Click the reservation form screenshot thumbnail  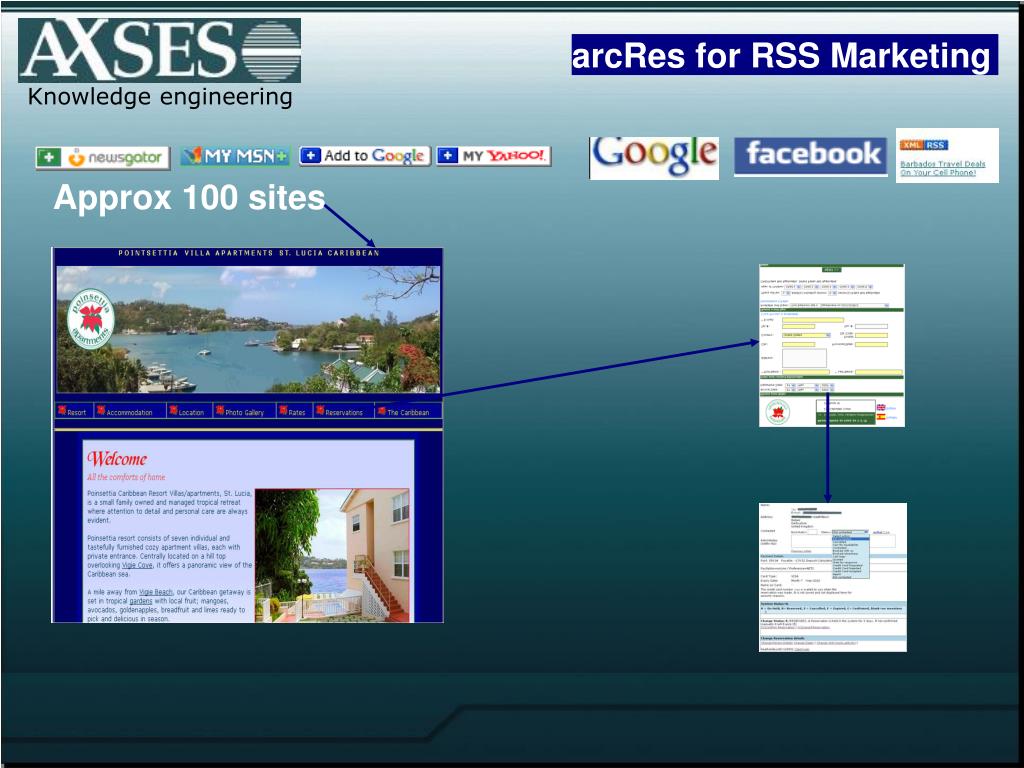[x=831, y=345]
